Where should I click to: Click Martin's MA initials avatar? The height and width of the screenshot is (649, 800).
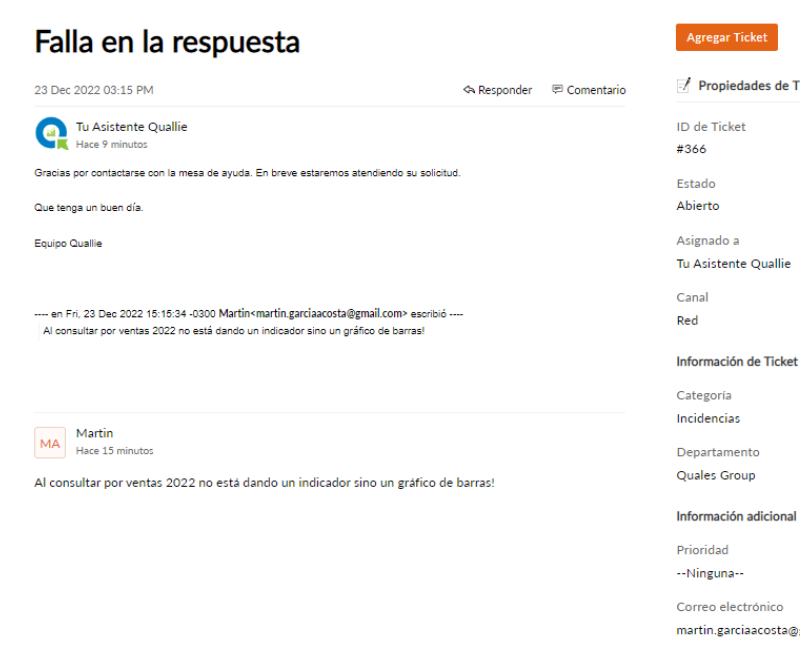click(50, 442)
